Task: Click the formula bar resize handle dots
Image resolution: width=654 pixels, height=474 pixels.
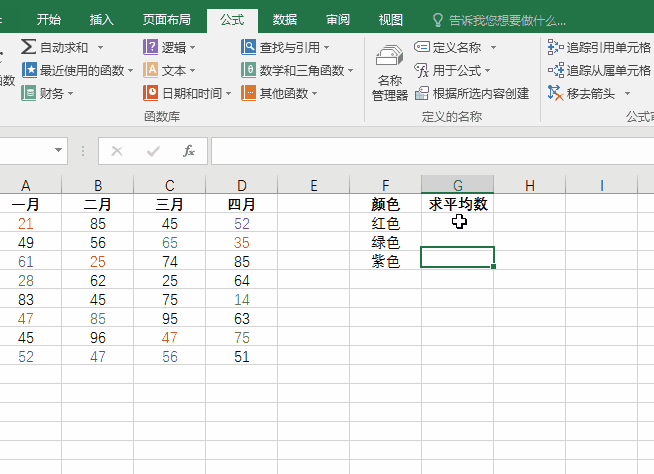Action: click(83, 151)
